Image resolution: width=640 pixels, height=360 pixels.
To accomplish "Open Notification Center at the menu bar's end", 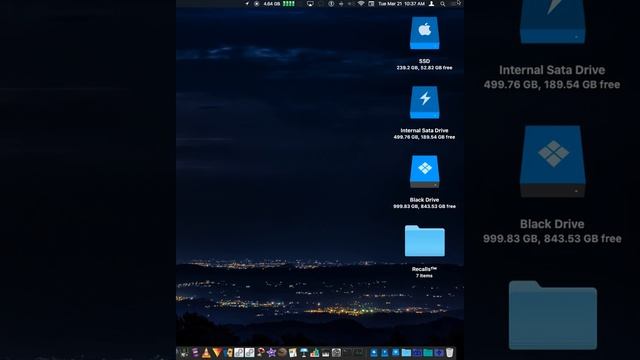I will (x=454, y=4).
